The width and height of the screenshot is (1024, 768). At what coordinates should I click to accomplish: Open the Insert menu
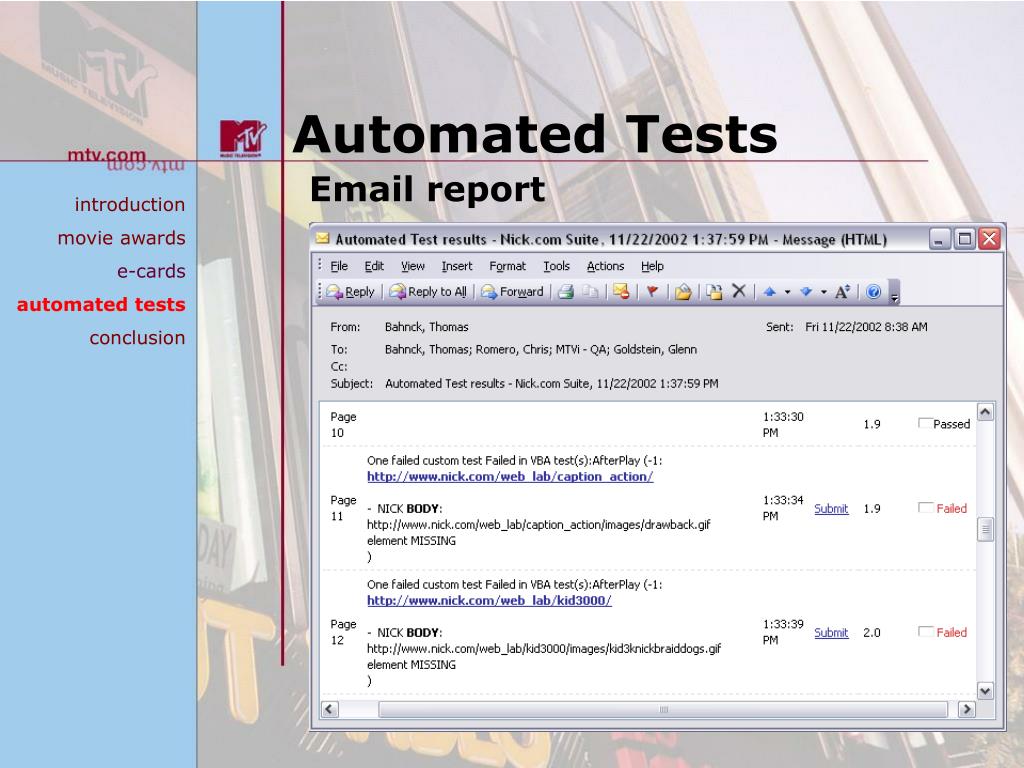click(x=456, y=266)
